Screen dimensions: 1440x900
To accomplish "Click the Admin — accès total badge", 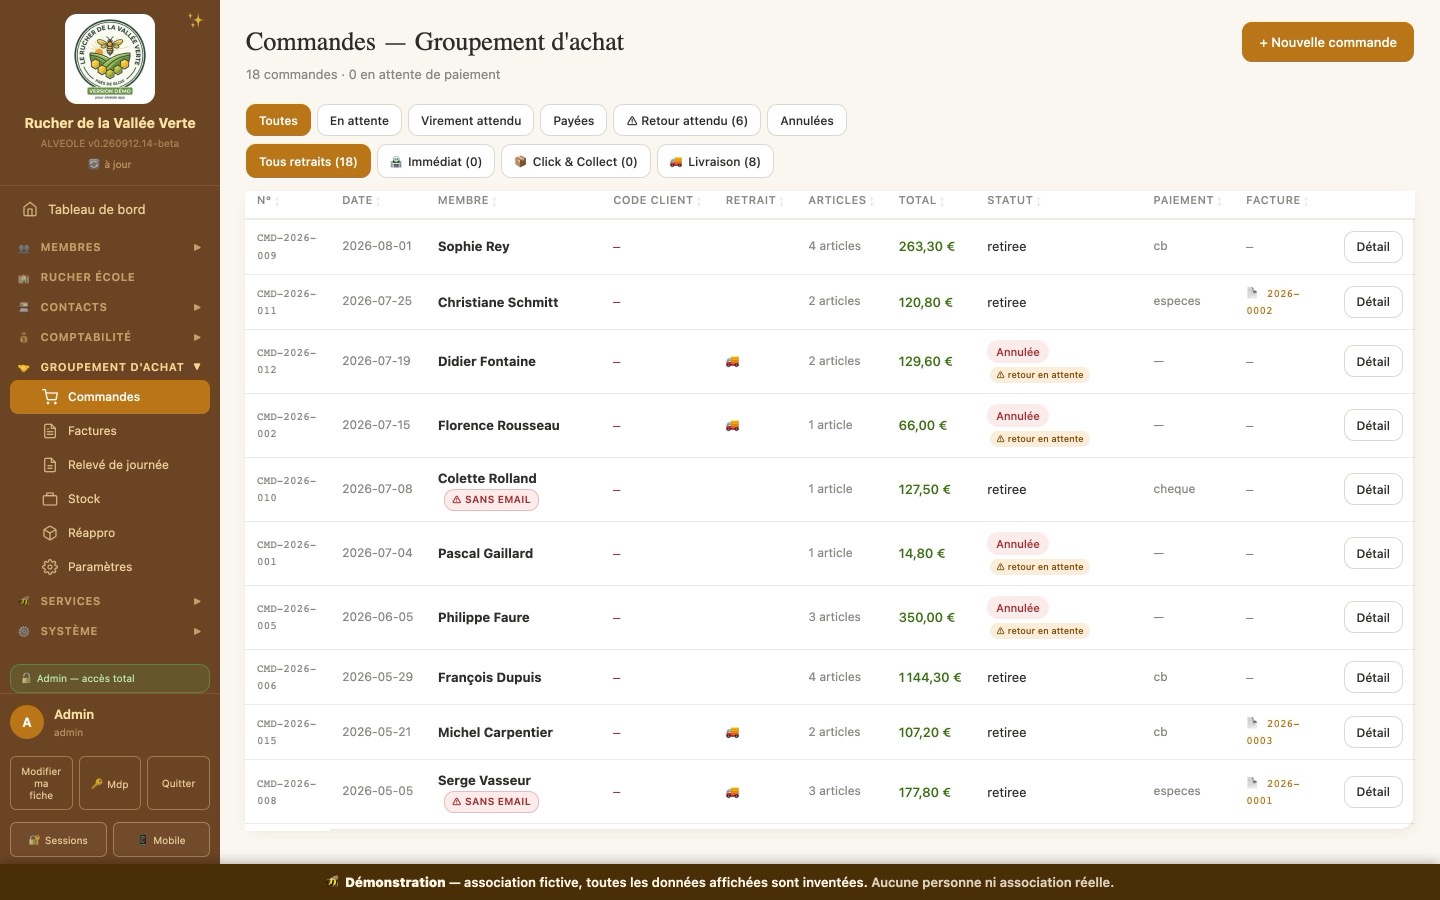I will tap(110, 678).
